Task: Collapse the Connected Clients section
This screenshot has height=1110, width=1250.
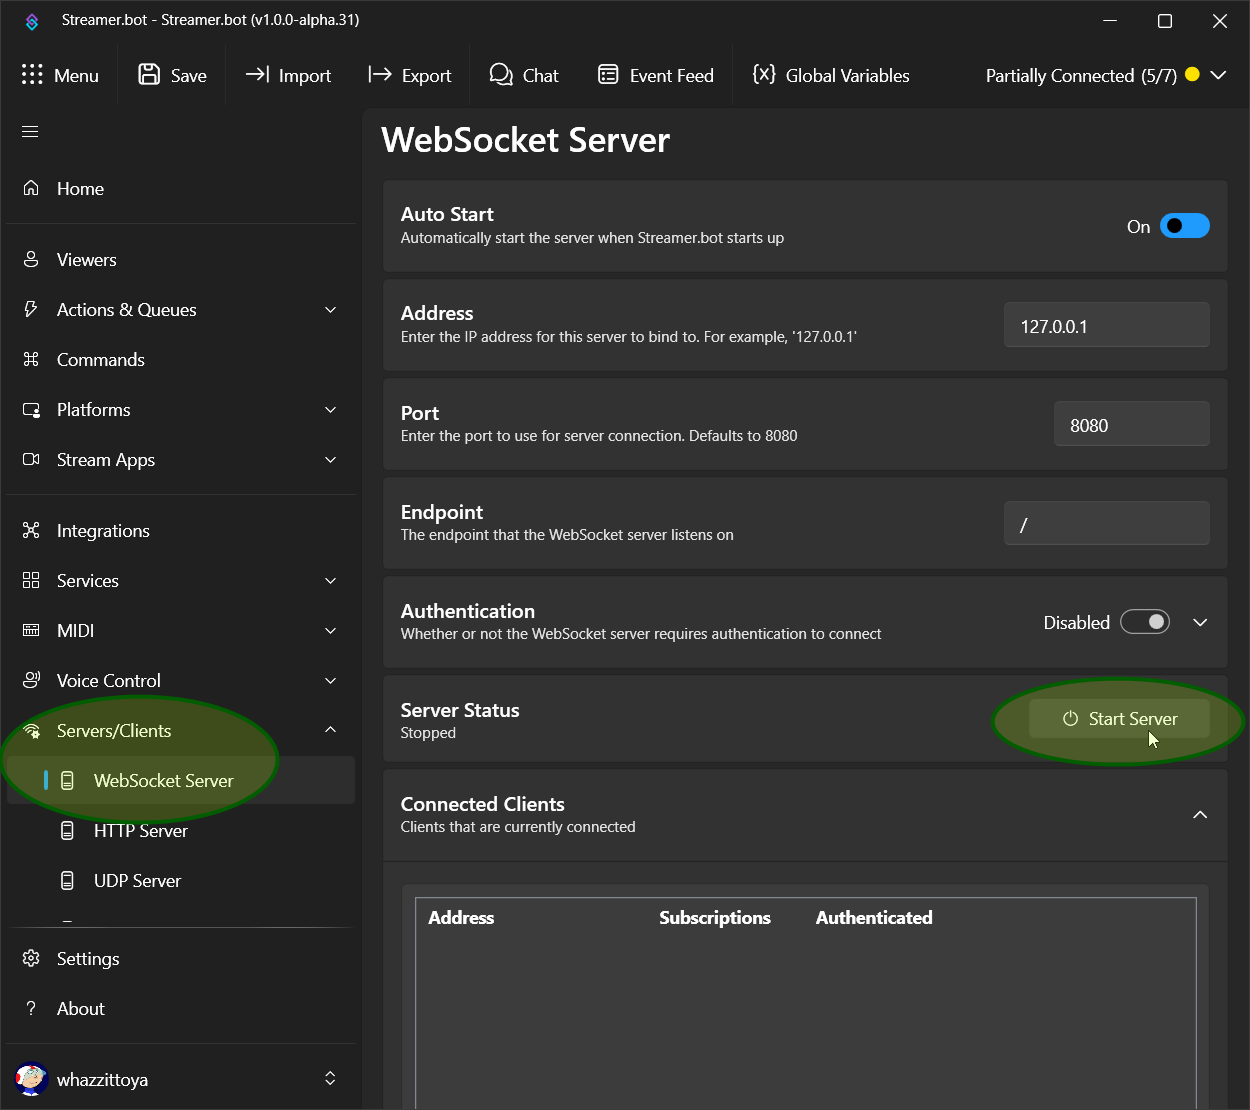Action: 1200,815
